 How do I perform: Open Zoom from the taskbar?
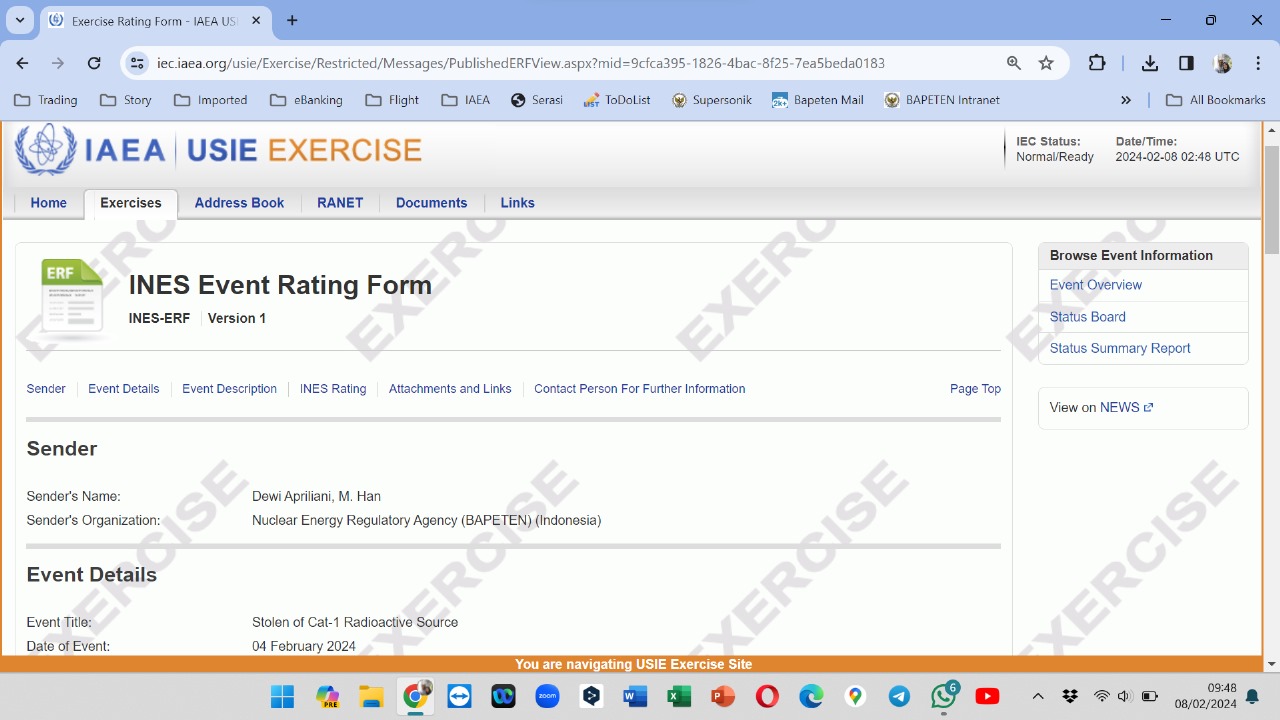(547, 696)
